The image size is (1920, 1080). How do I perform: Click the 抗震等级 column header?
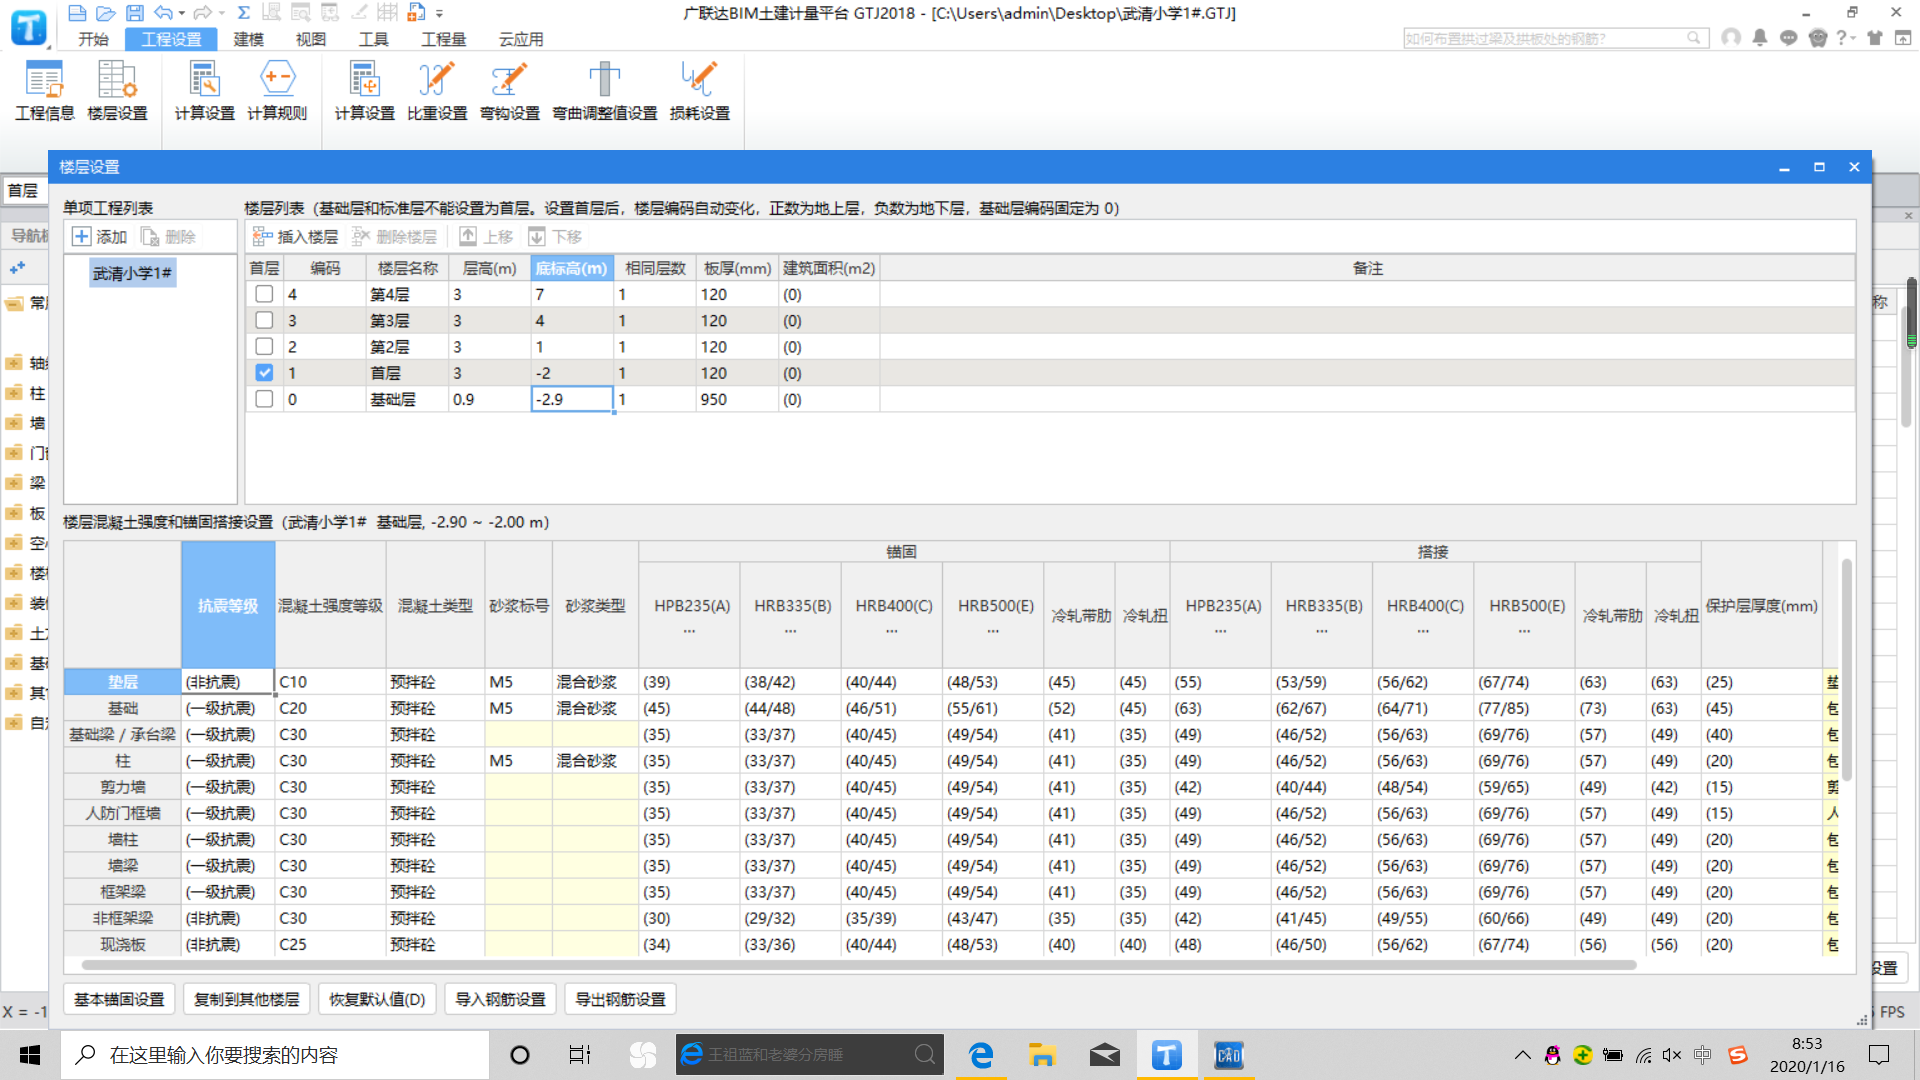click(228, 605)
